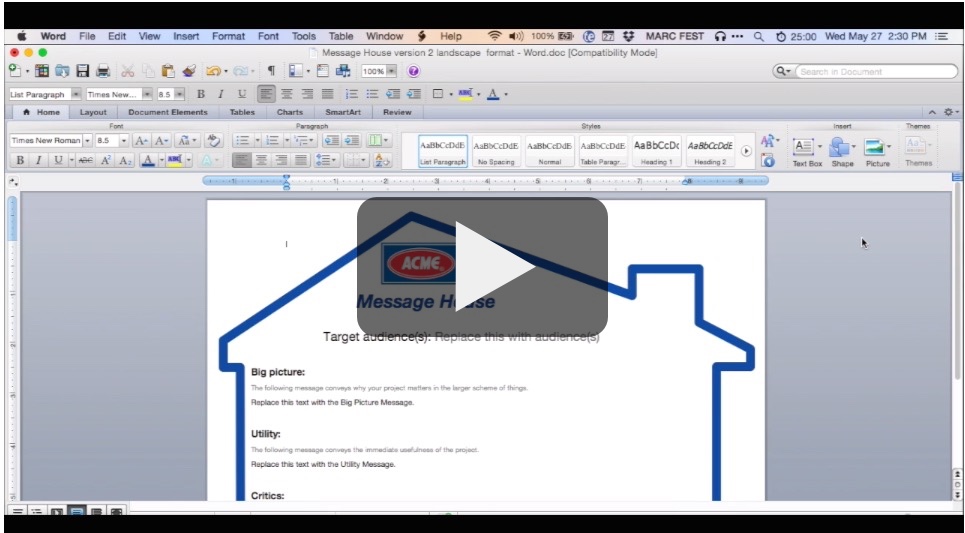Open the ribbon font size 8.5 dropdown
The image size is (965, 533).
click(x=124, y=140)
